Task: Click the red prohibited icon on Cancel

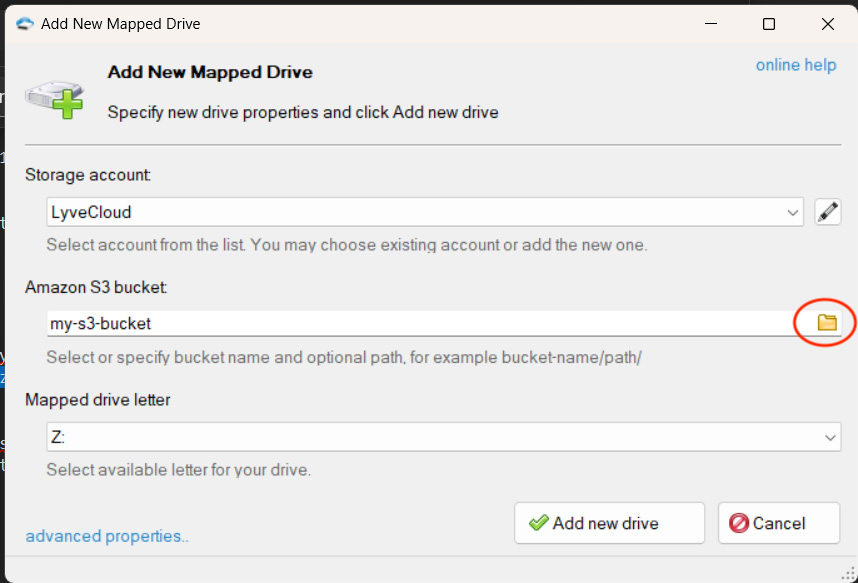Action: pos(738,523)
